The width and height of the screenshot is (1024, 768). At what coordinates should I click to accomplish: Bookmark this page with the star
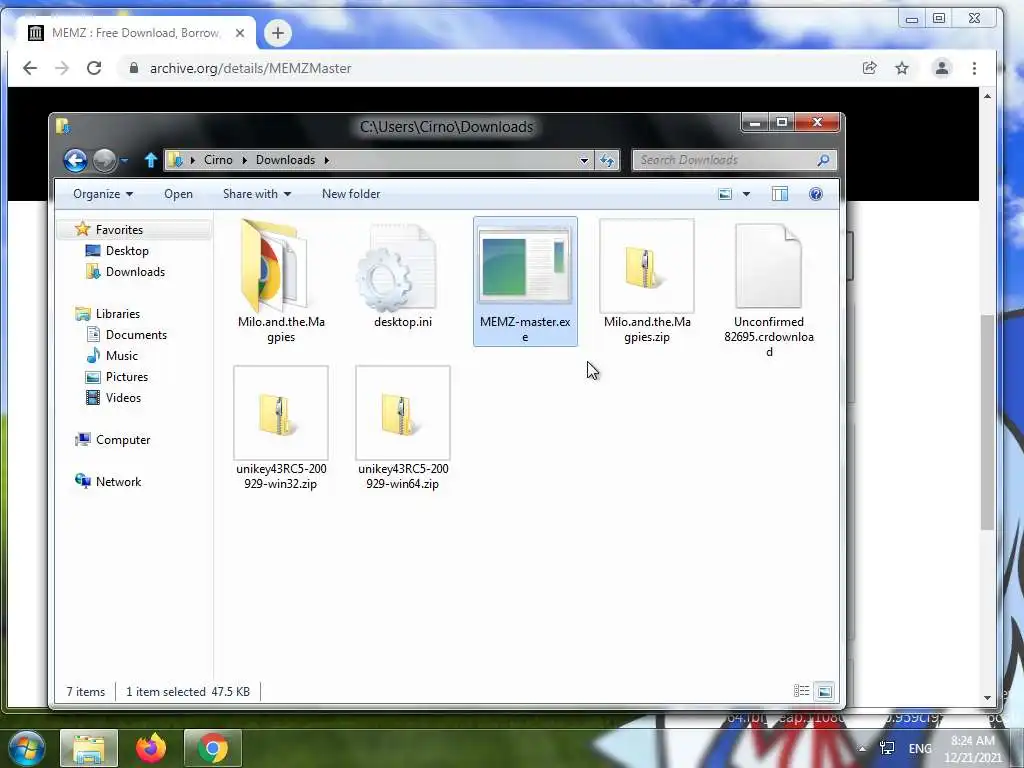point(902,68)
